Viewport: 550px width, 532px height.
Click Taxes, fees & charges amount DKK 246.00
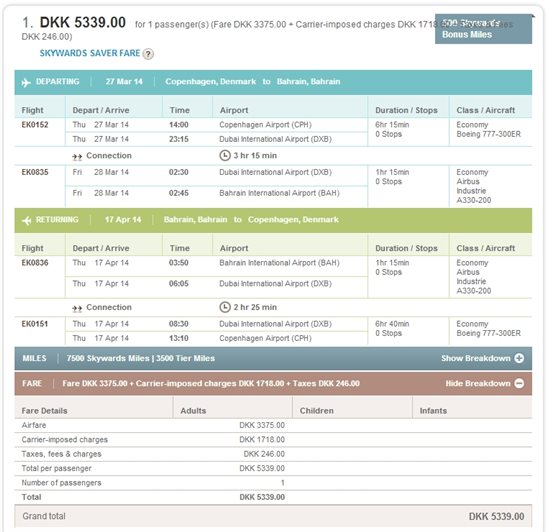[264, 454]
